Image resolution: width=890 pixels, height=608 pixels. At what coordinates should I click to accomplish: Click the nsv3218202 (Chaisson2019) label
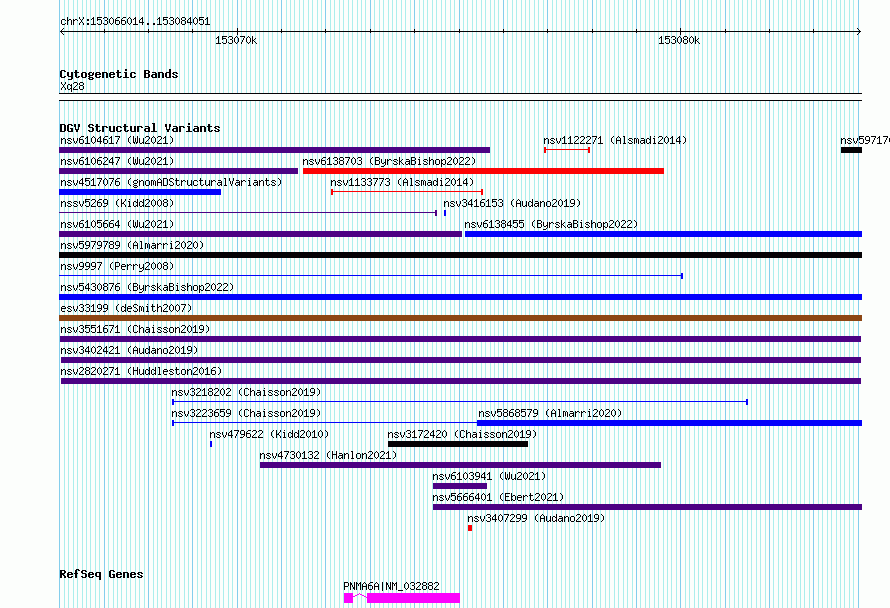246,392
